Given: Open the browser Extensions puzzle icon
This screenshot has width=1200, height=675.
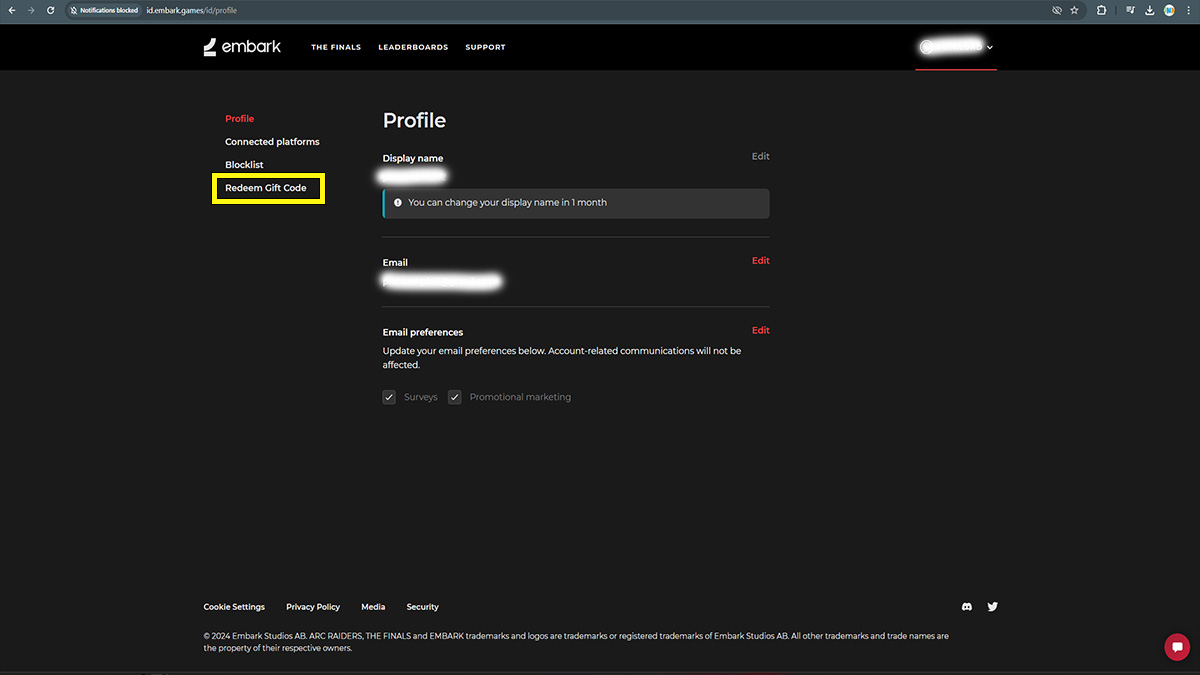Looking at the screenshot, I should click(1101, 10).
